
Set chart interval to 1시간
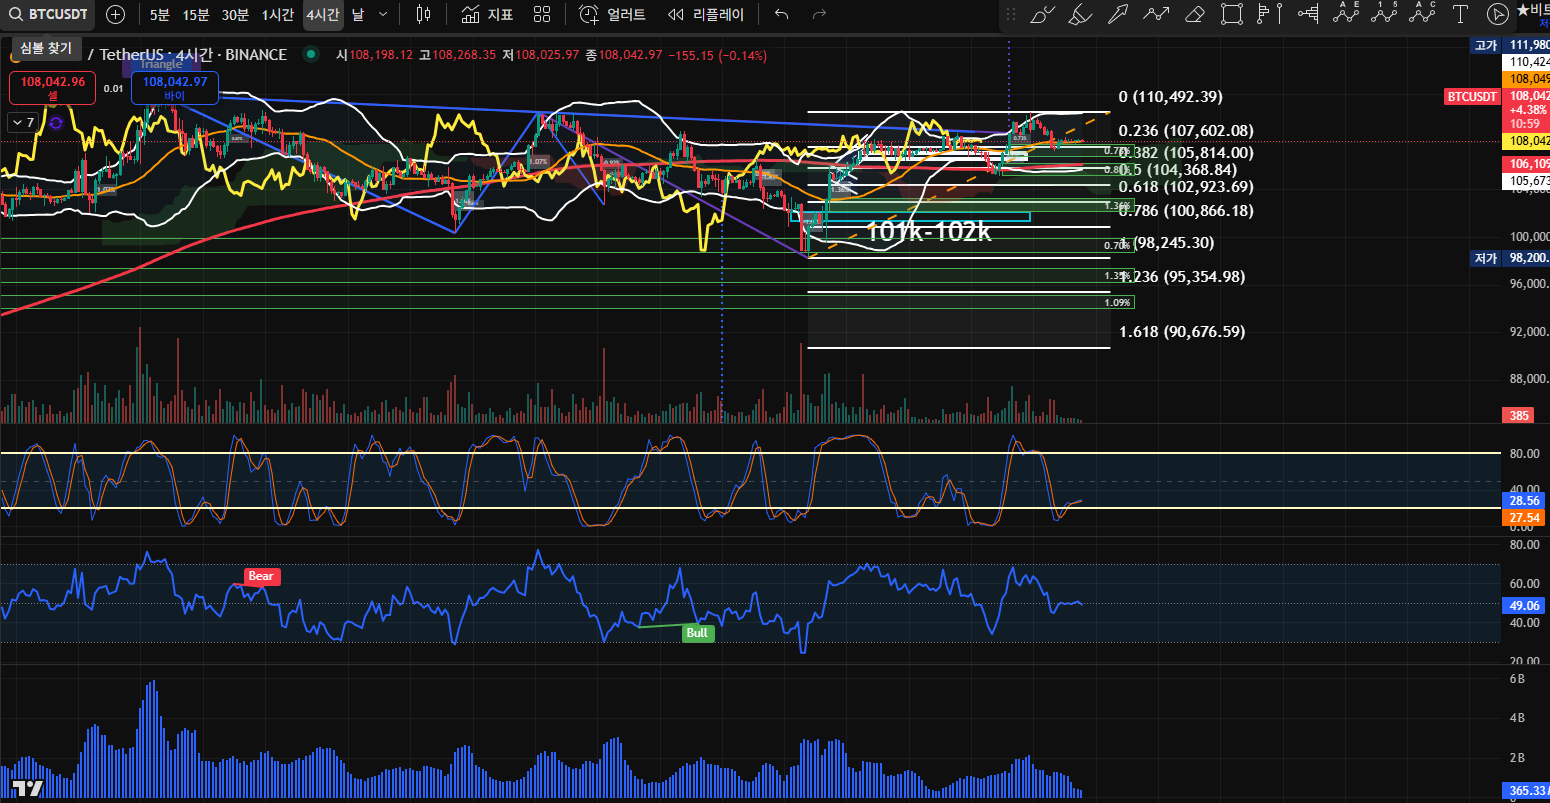277,15
